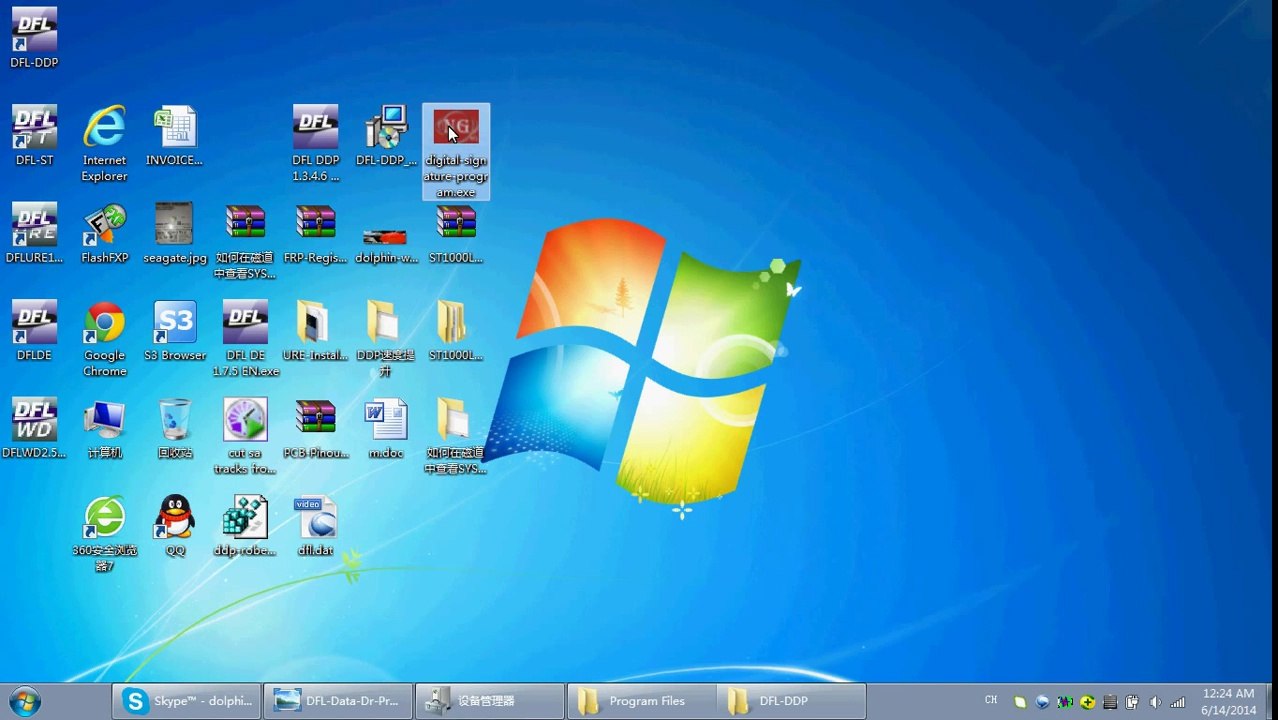Click the blue globe tray icon
The height and width of the screenshot is (720, 1278).
[1042, 702]
